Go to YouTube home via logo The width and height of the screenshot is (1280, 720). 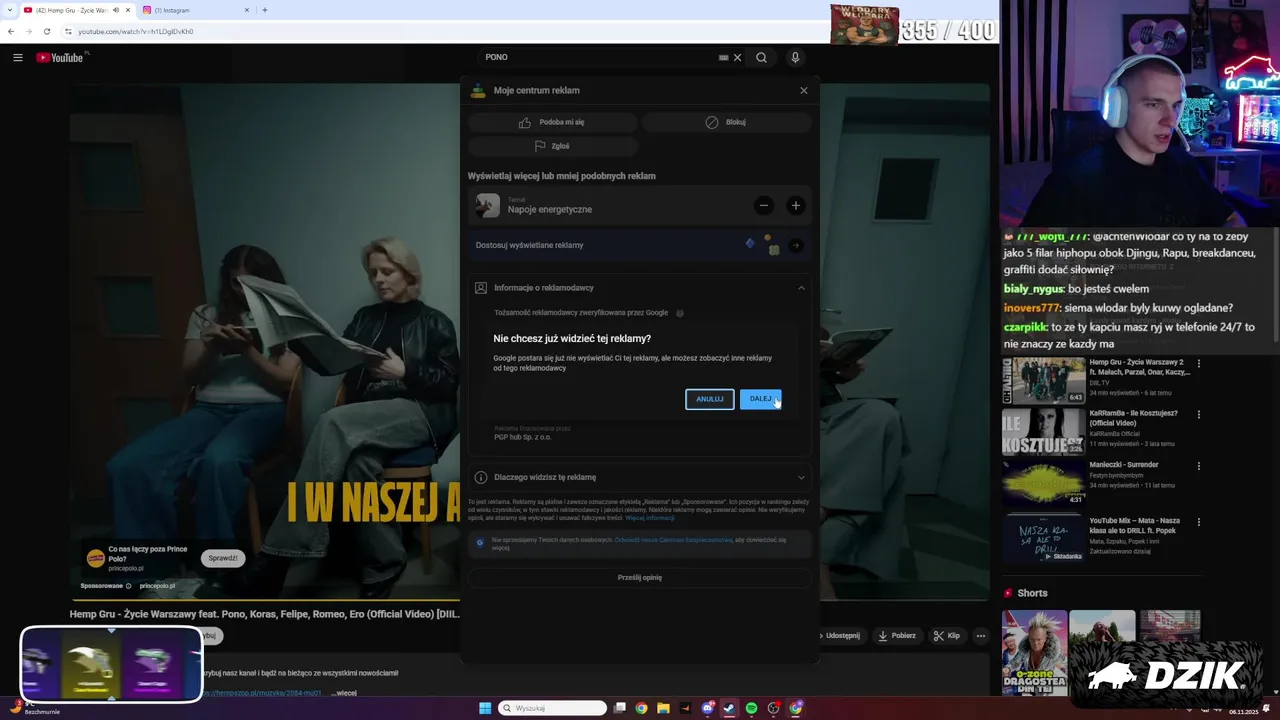(60, 57)
